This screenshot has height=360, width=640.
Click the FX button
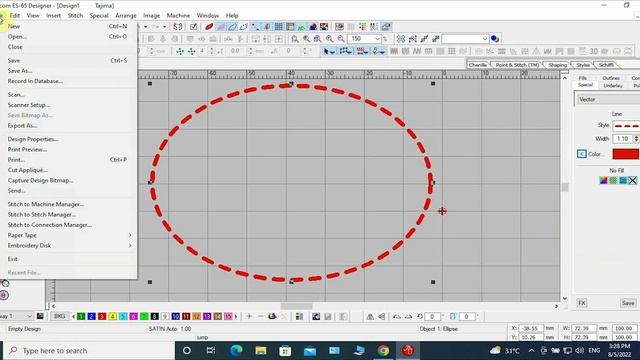click(582, 303)
